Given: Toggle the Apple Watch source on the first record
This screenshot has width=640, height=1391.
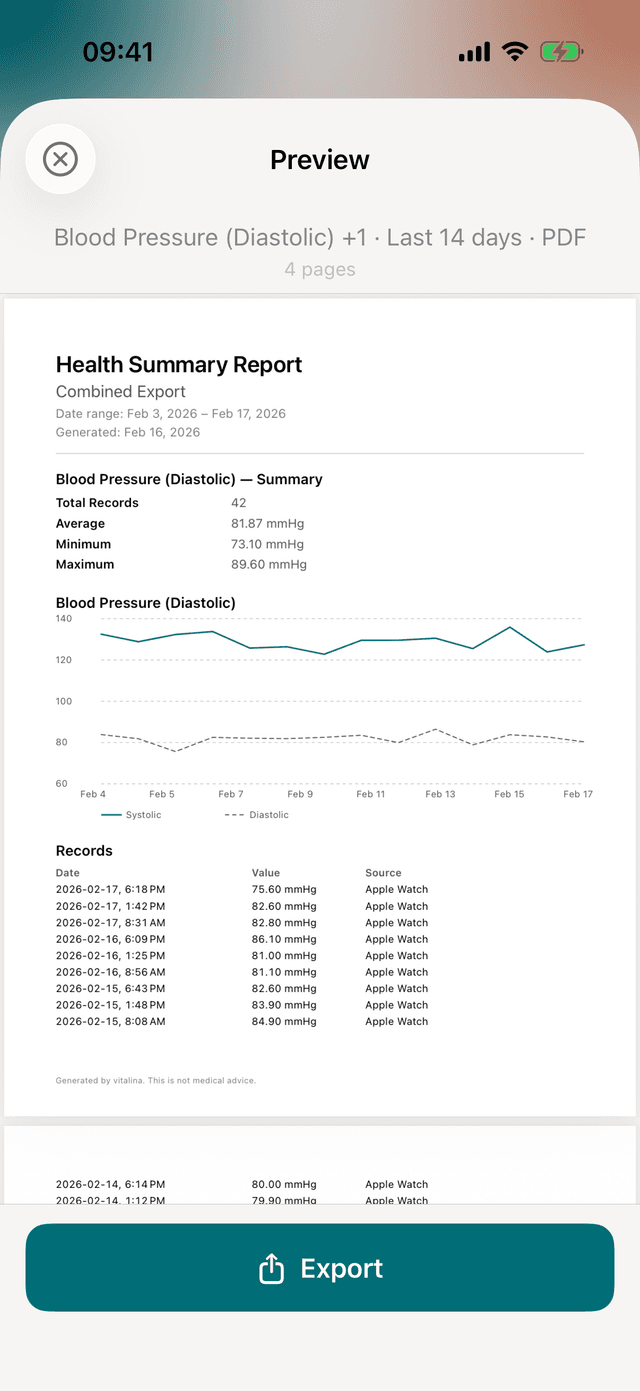Looking at the screenshot, I should 396,889.
